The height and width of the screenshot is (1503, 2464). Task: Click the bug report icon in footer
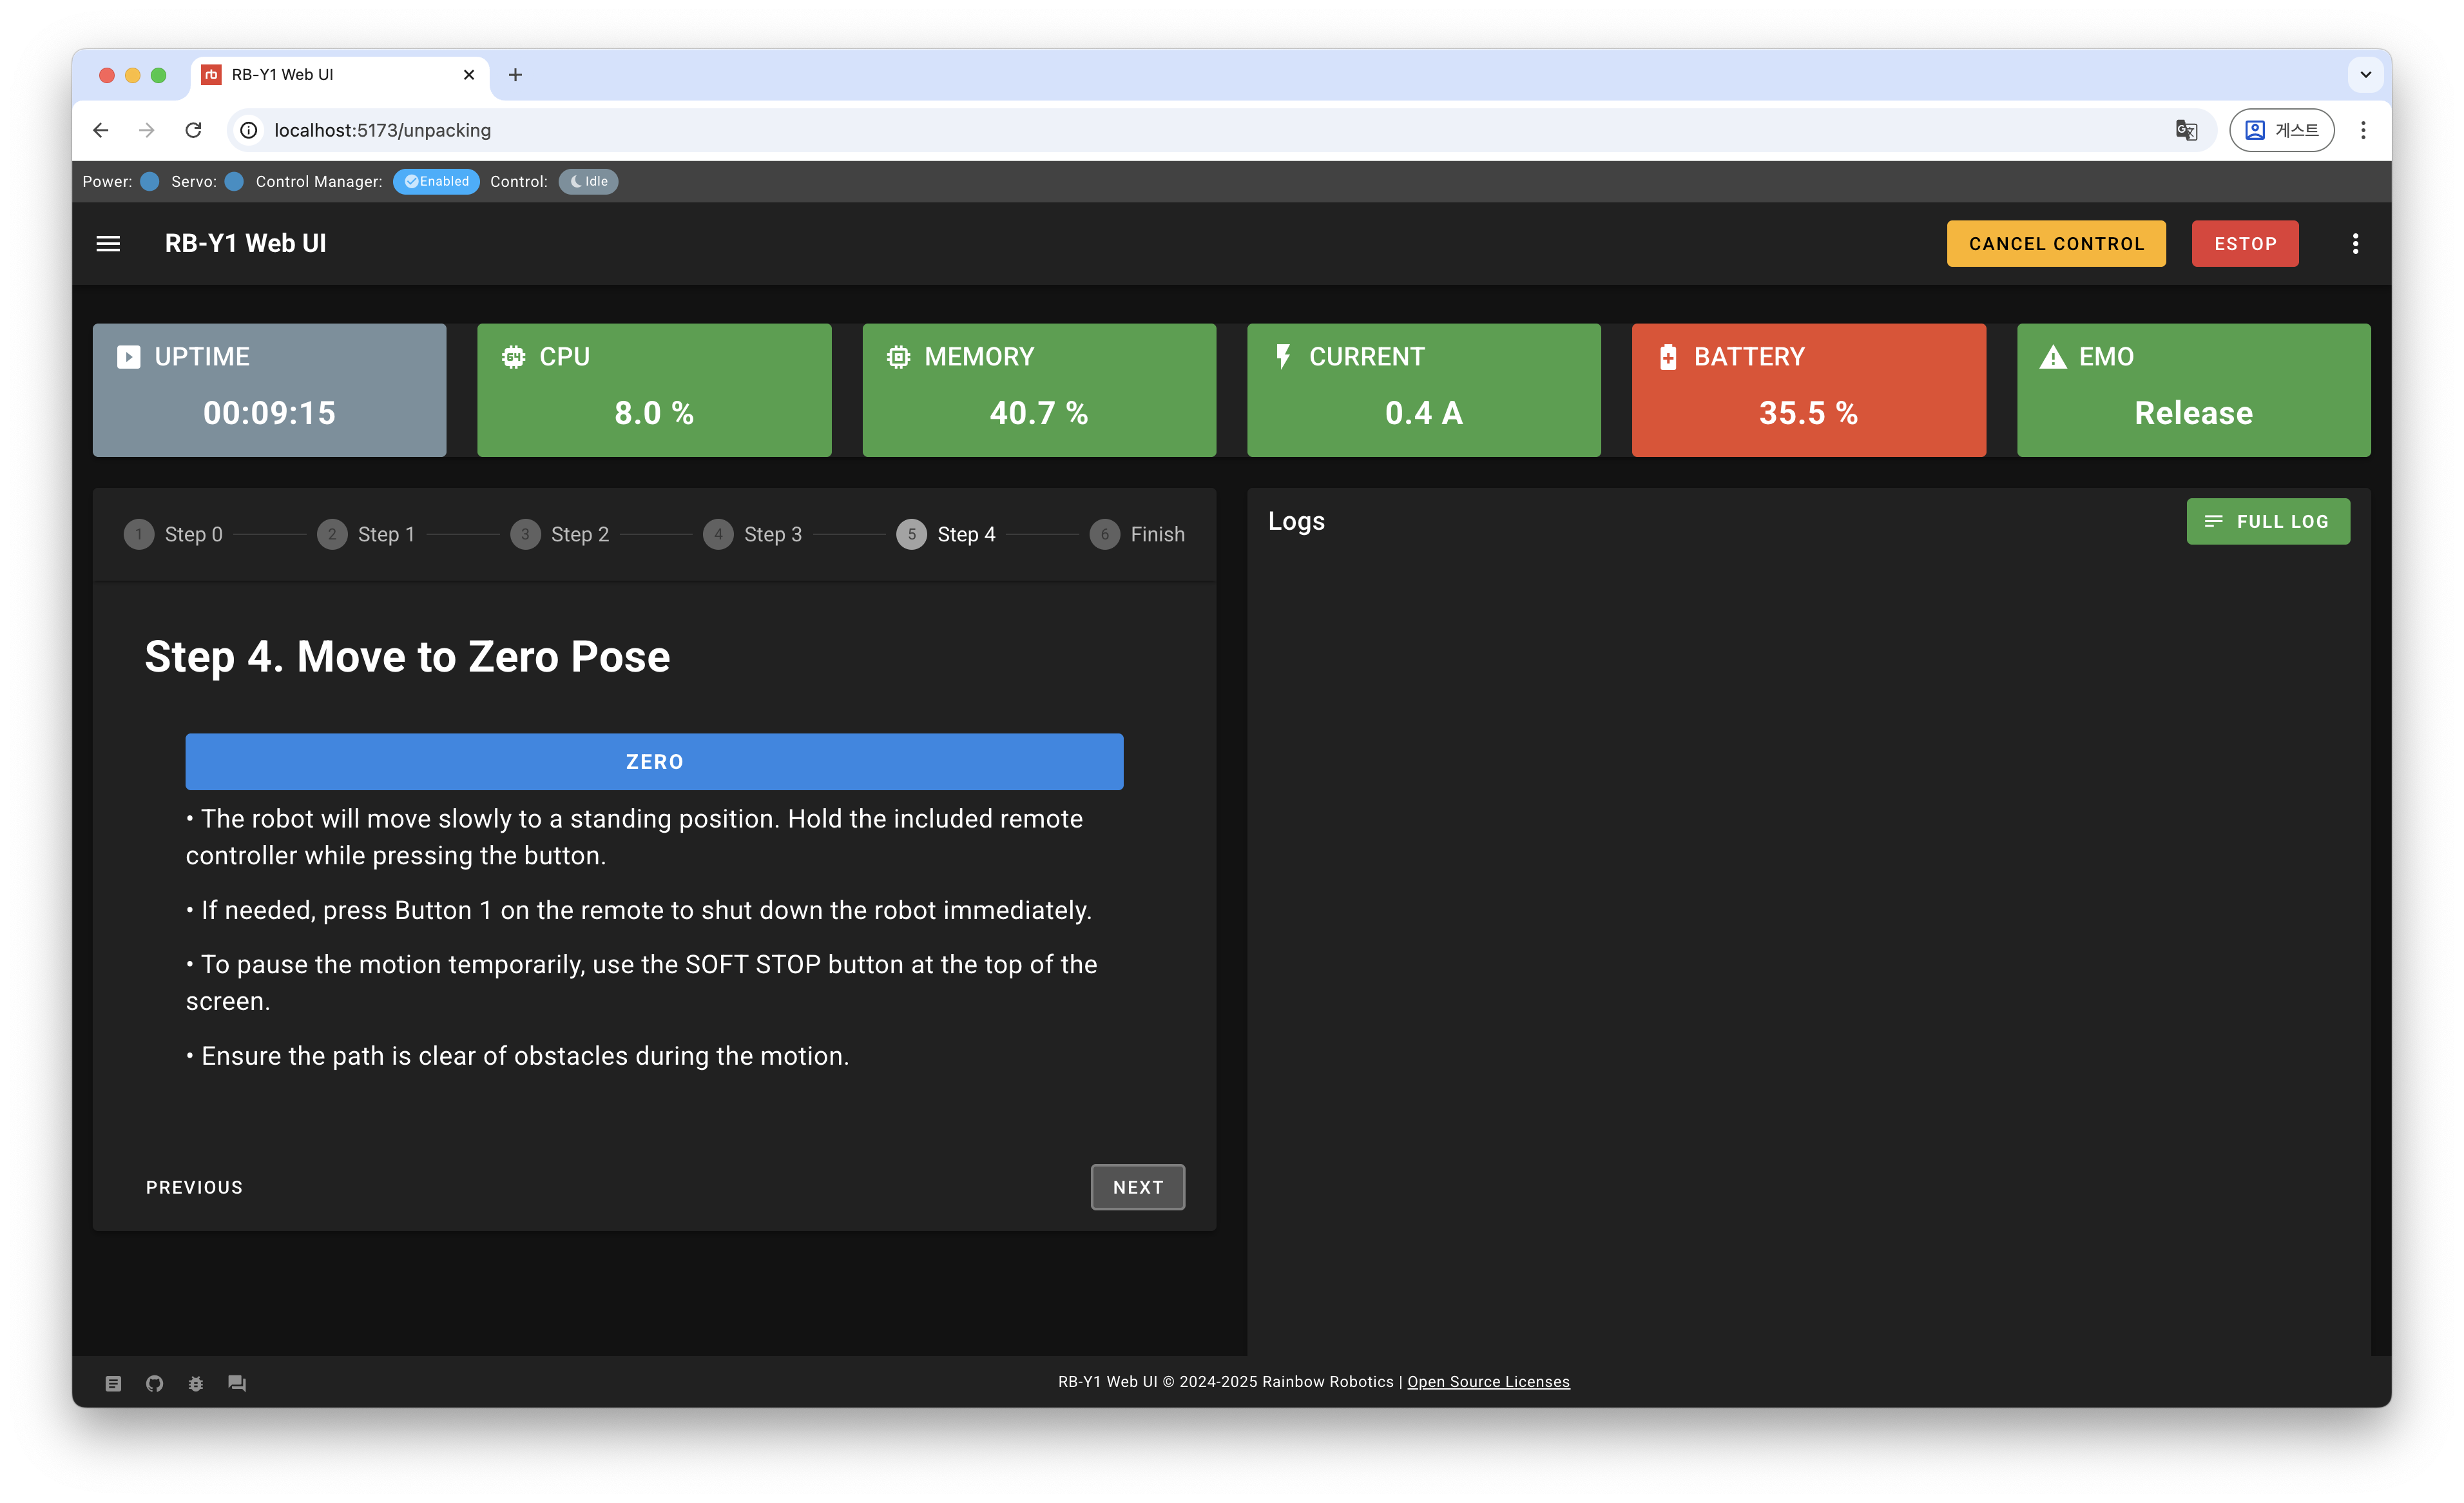(196, 1383)
